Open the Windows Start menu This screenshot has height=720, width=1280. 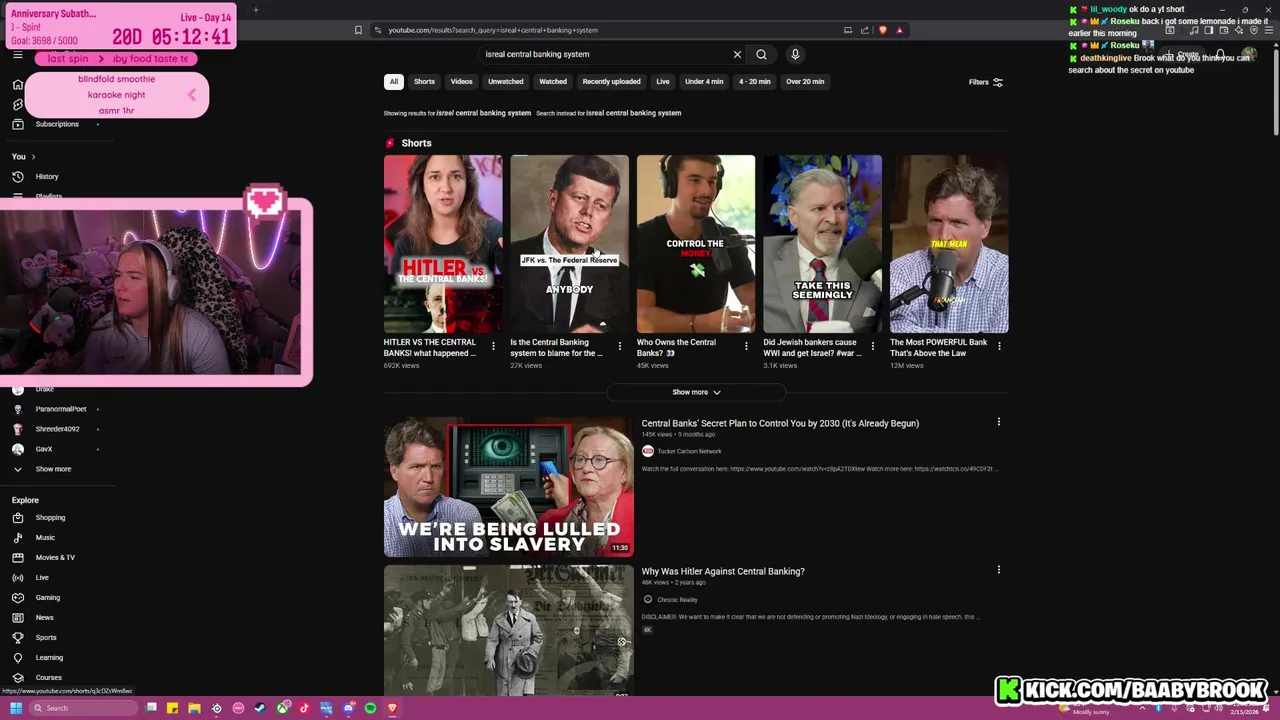[x=16, y=708]
